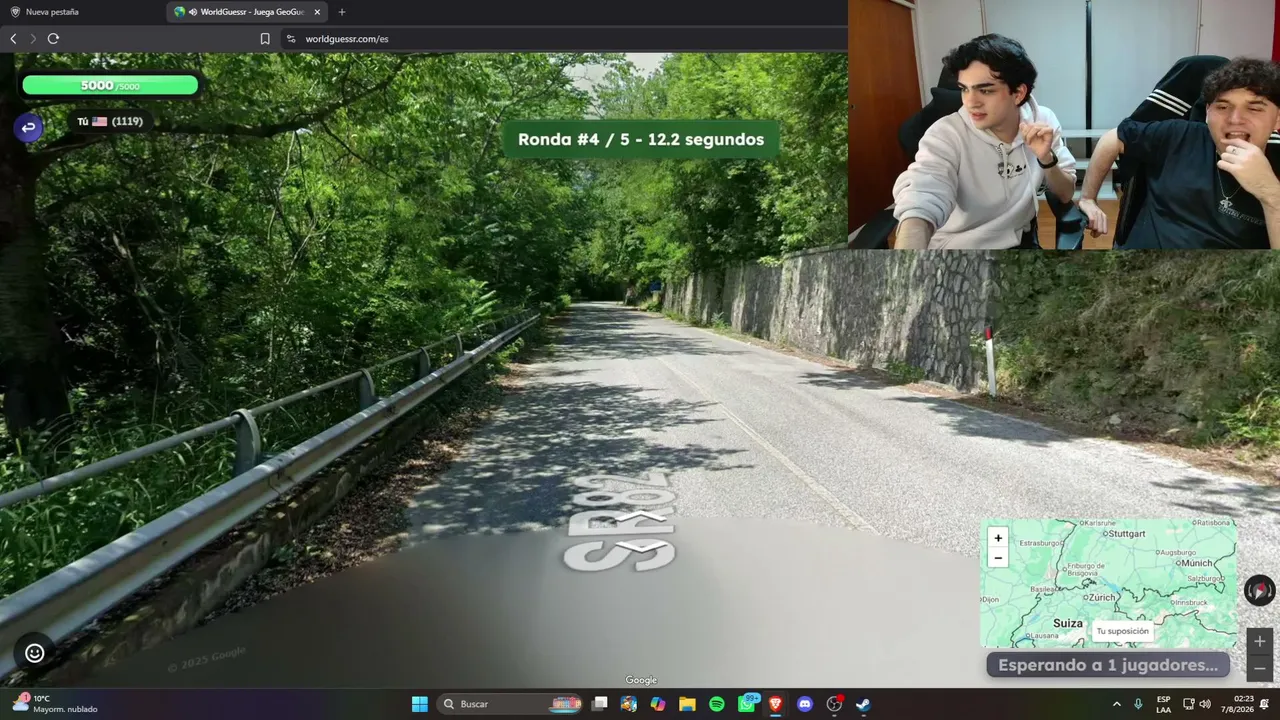Open the network and volume quick settings
This screenshot has width=1280, height=720.
point(1197,704)
